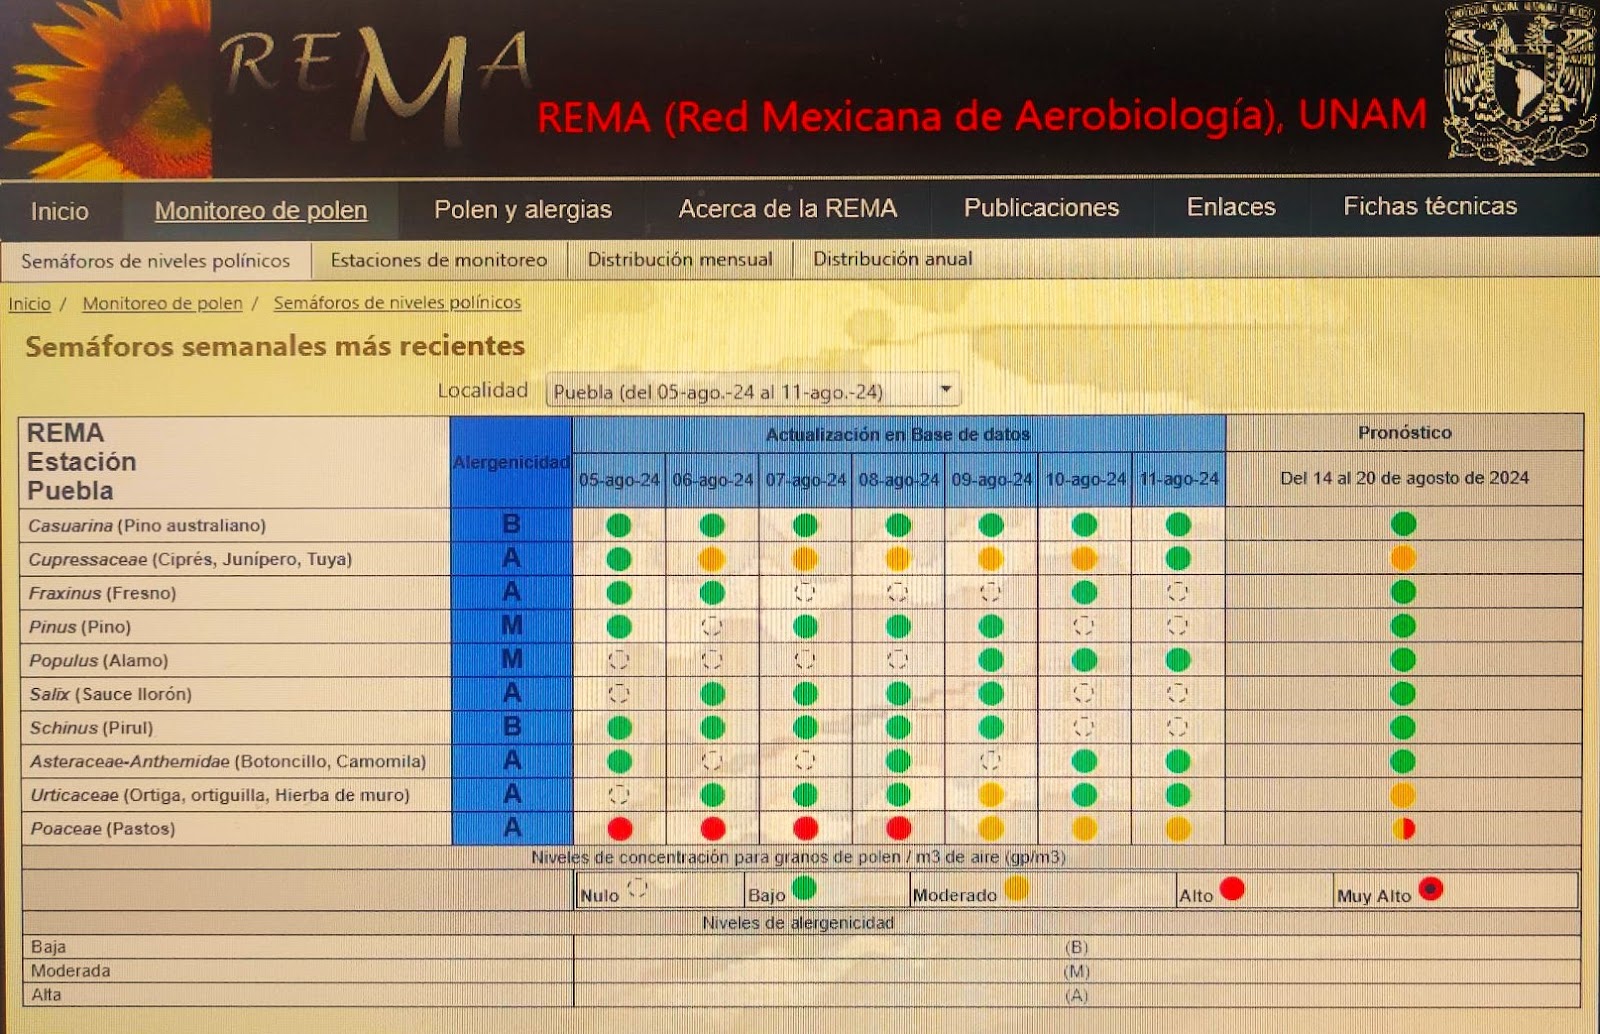
Task: Switch to Estaciones de monitoreo tab
Action: click(x=439, y=260)
